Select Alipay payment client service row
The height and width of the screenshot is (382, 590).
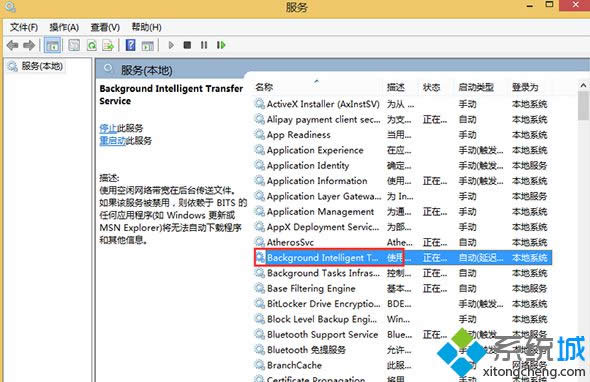pos(403,120)
